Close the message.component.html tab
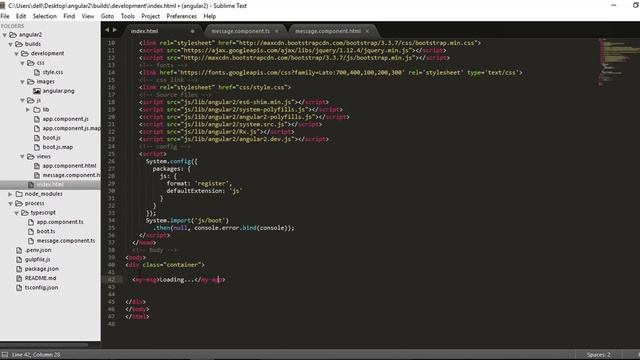 367,31
